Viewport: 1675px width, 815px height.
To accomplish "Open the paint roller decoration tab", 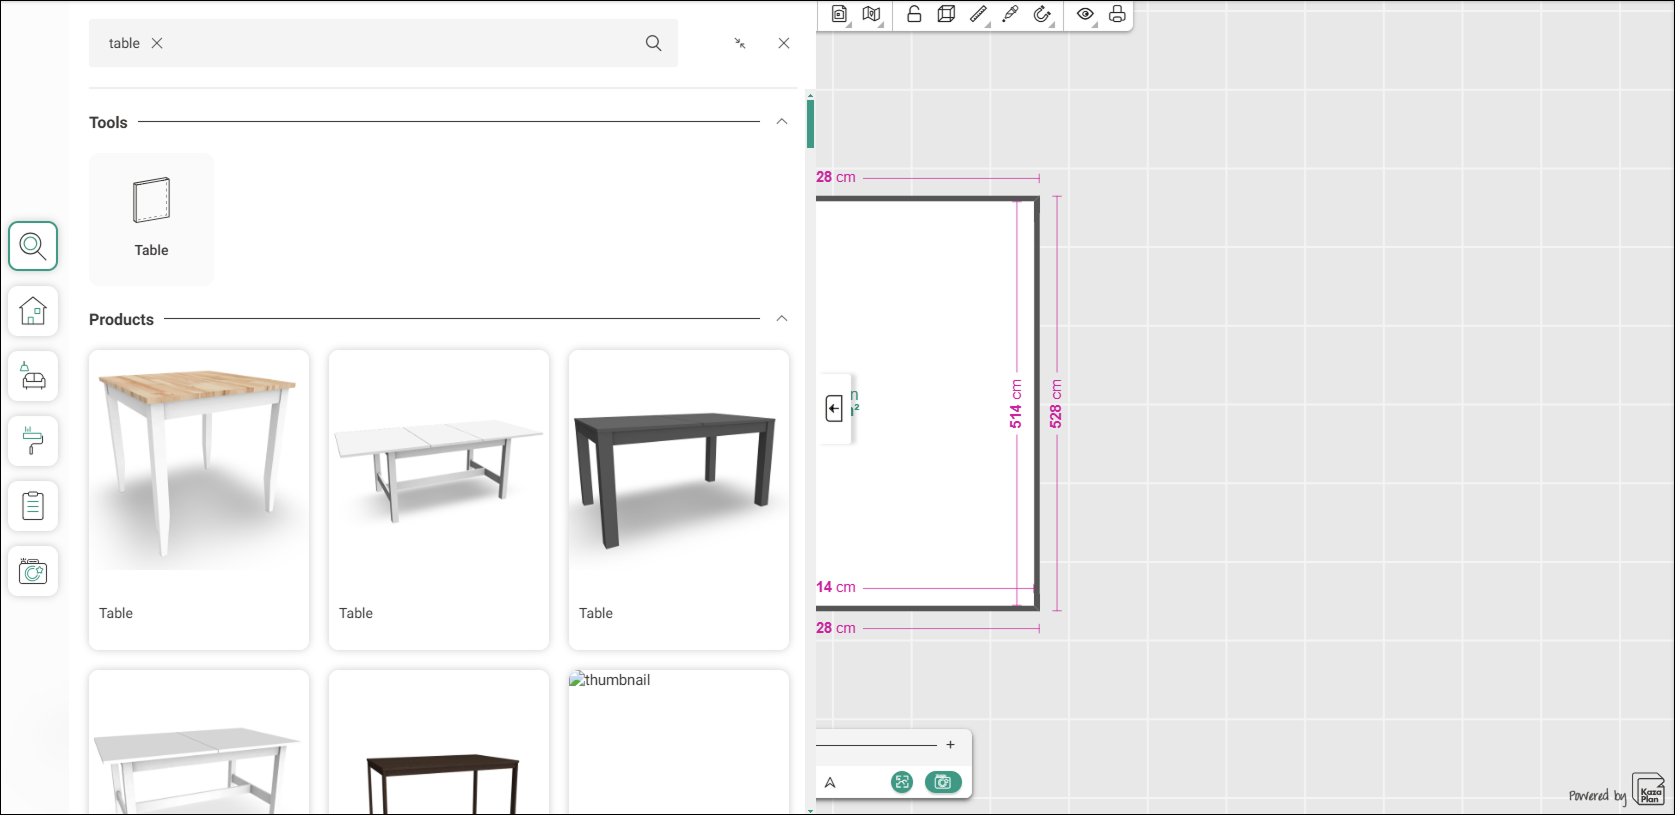I will [x=33, y=441].
